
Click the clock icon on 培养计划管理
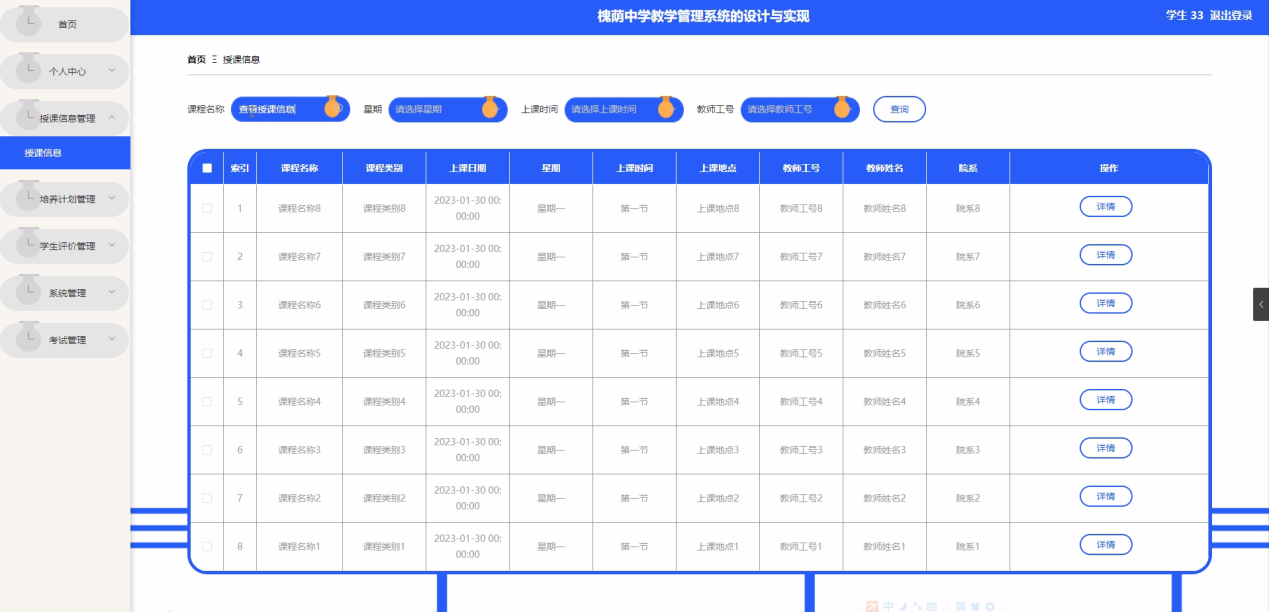(29, 195)
